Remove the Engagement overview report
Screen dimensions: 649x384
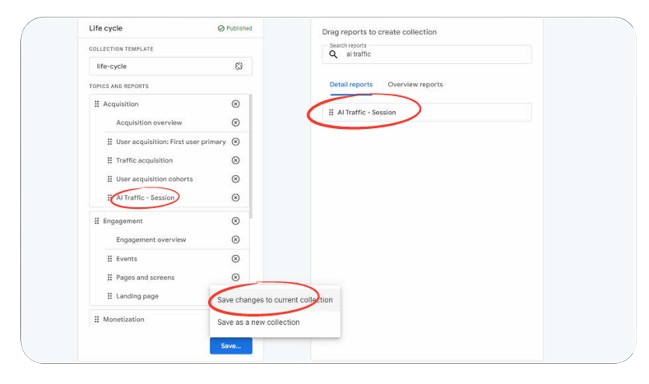pyautogui.click(x=236, y=240)
